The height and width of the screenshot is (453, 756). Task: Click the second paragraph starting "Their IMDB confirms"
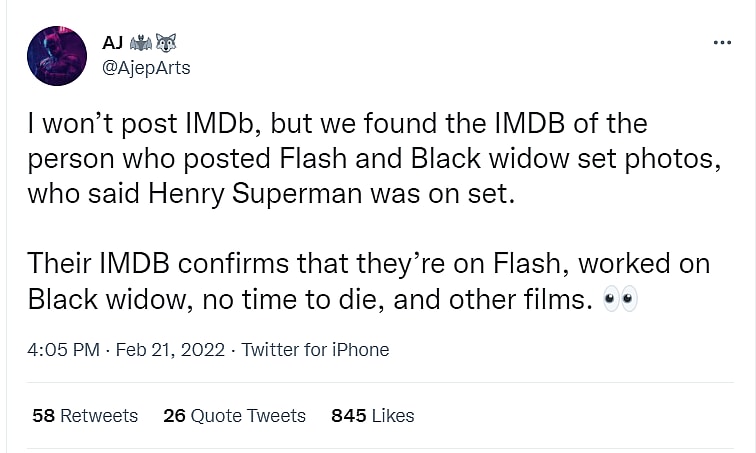[360, 281]
